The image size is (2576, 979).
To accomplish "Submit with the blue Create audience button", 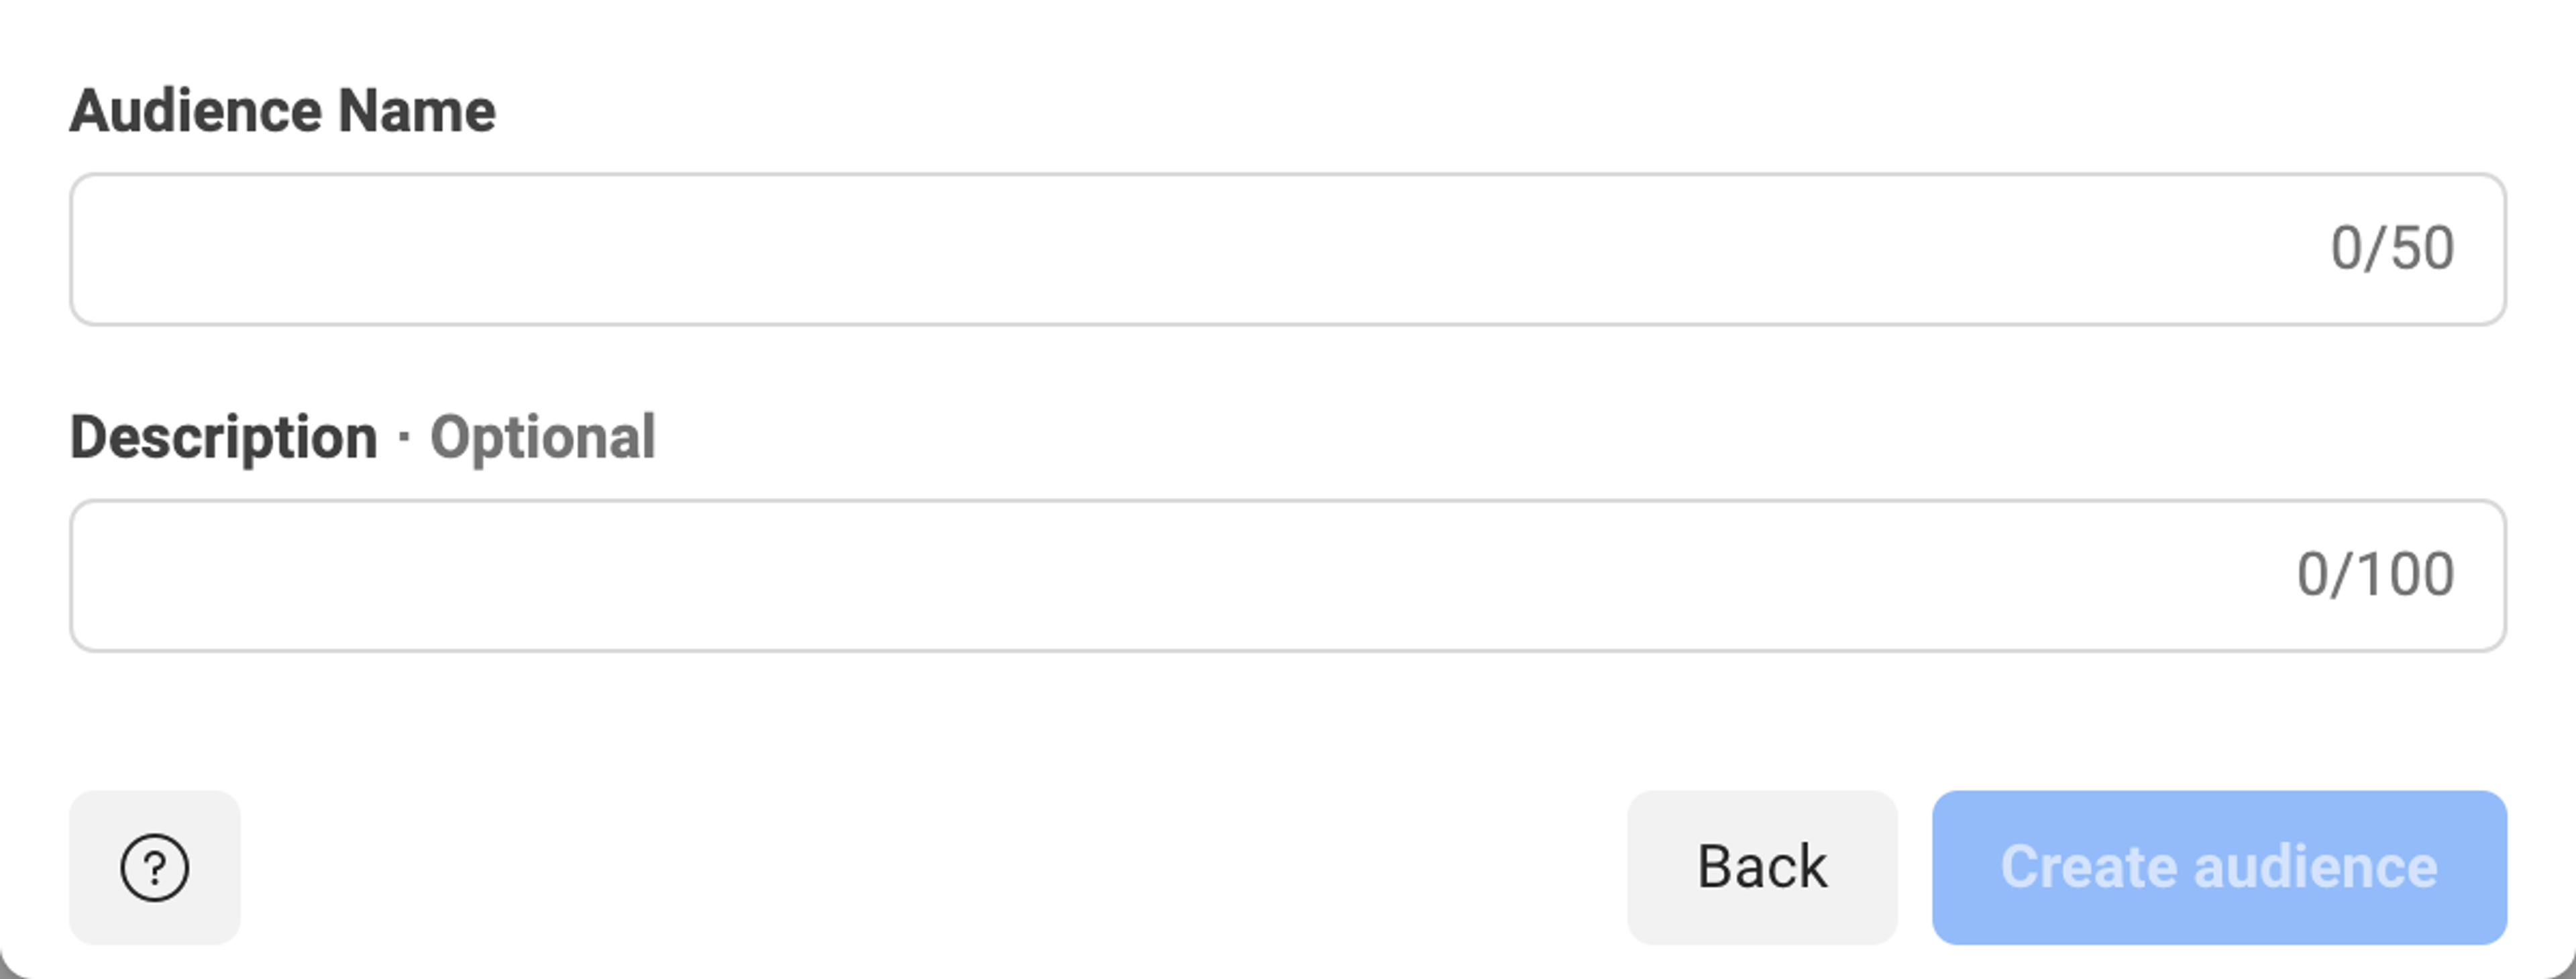I will pos(2219,867).
